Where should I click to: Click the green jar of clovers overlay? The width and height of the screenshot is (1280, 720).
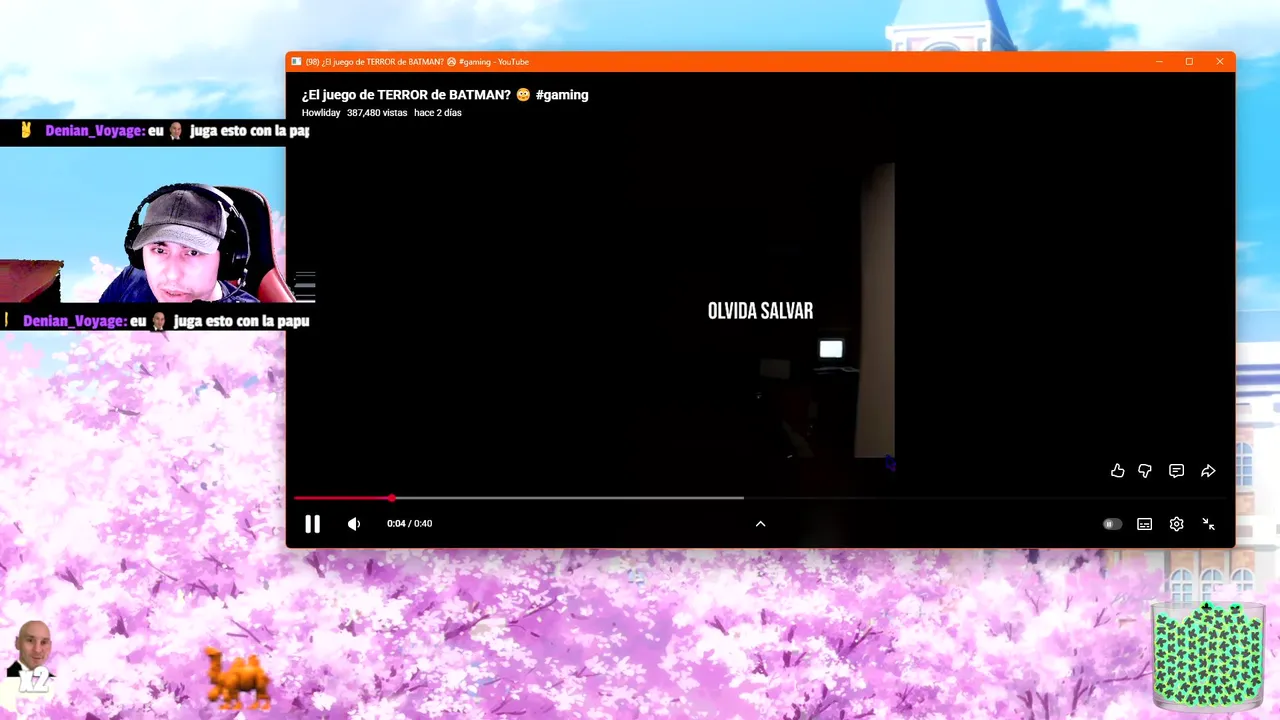click(1208, 654)
